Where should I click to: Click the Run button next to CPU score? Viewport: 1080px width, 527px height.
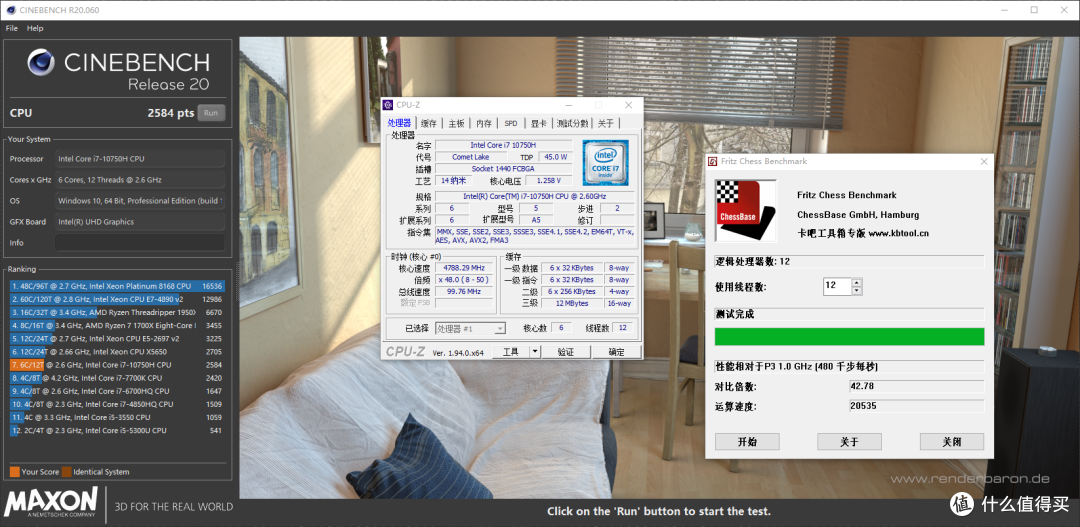click(x=211, y=113)
